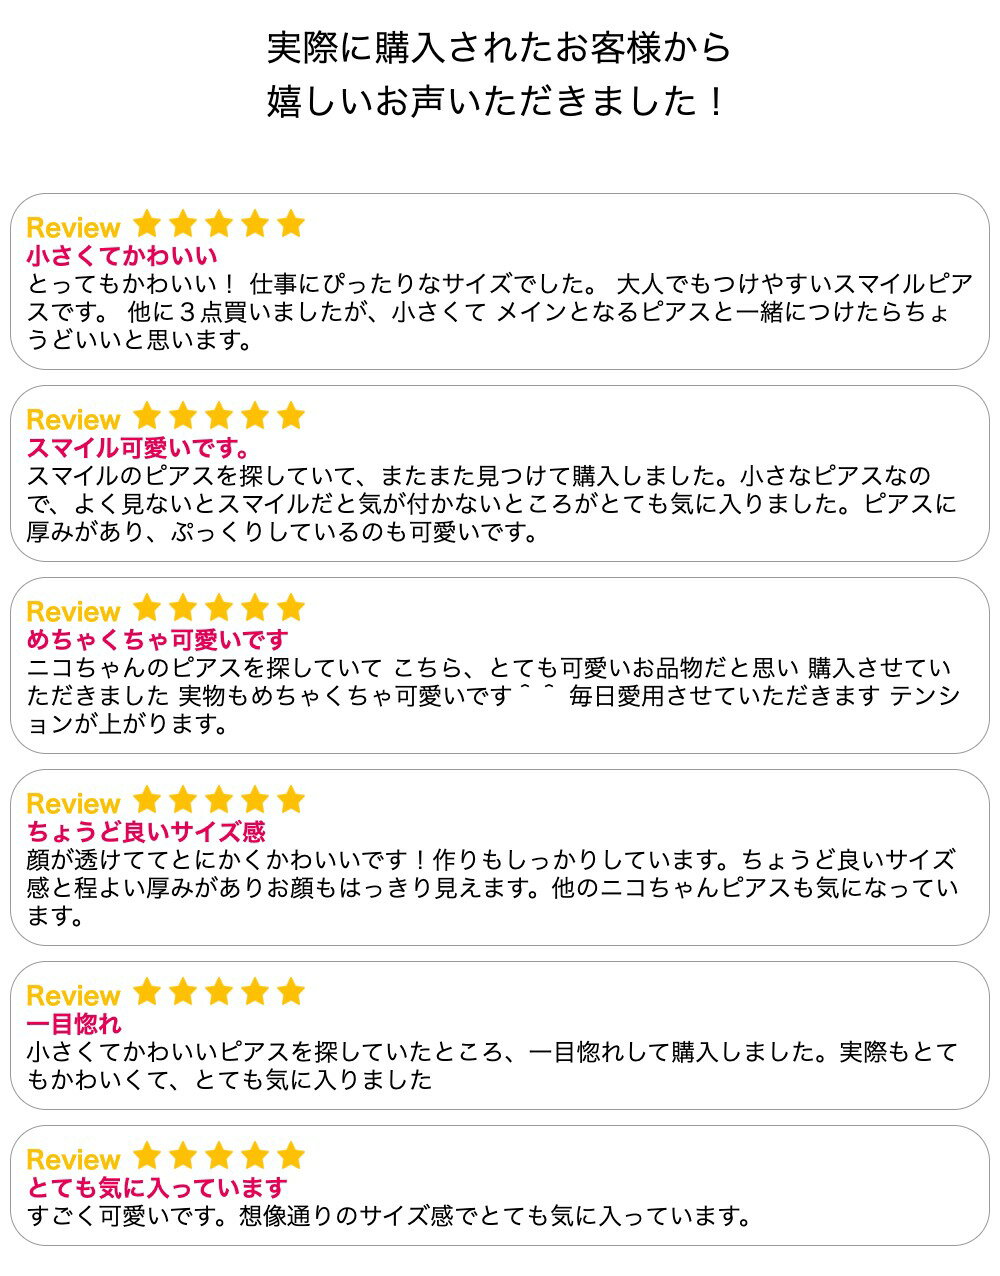Click the 一目惚れ review title
The height and width of the screenshot is (1276, 1000).
74,1024
